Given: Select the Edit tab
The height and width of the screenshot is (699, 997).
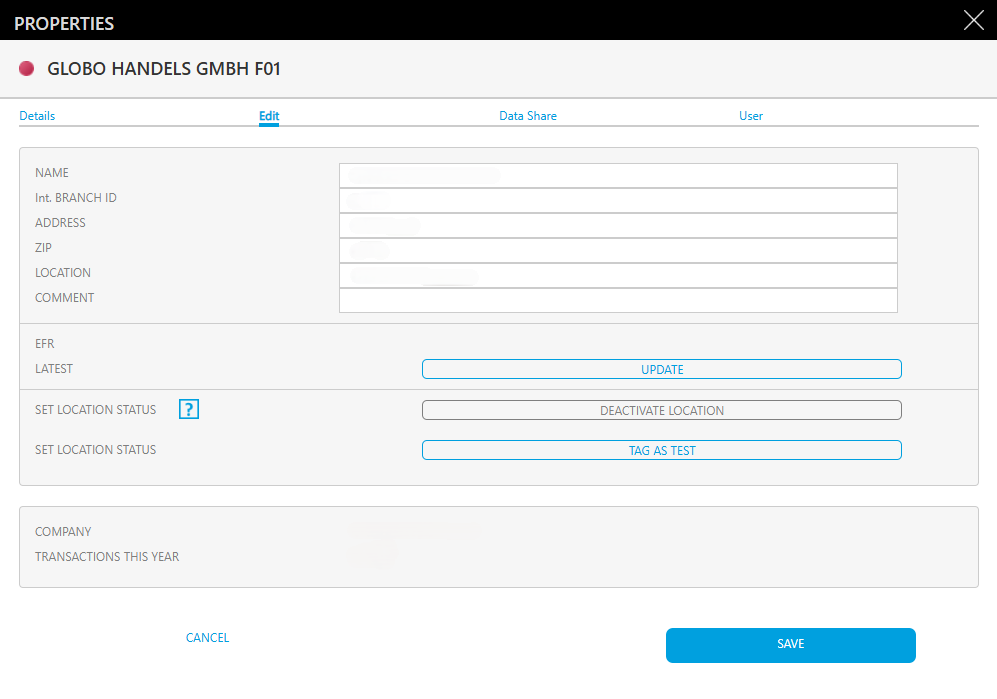Looking at the screenshot, I should (x=269, y=116).
